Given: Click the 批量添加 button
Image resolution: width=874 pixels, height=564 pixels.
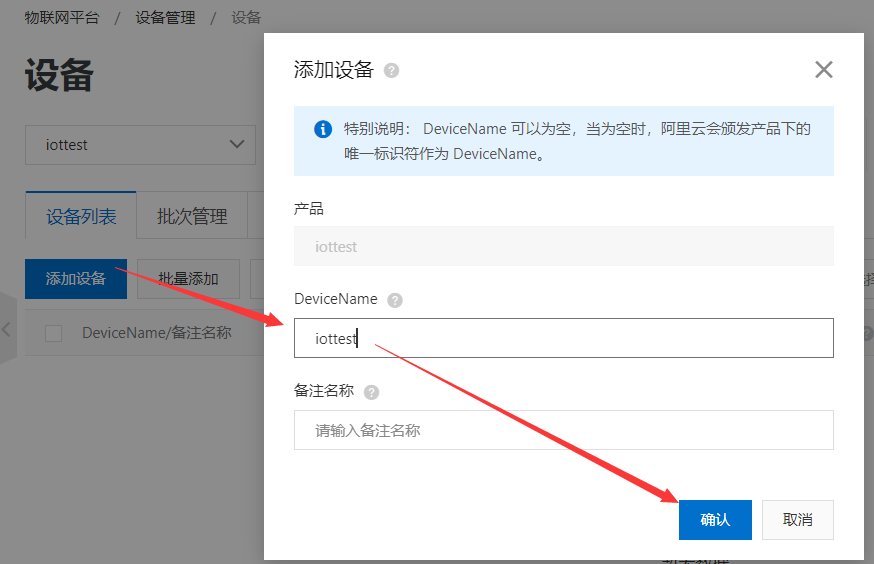Looking at the screenshot, I should [x=187, y=279].
